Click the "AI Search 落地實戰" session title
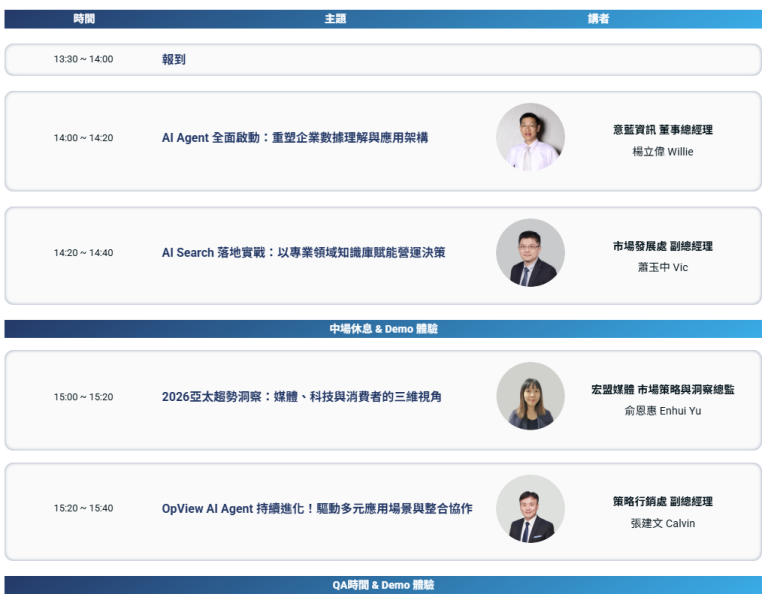768x600 pixels. click(303, 253)
